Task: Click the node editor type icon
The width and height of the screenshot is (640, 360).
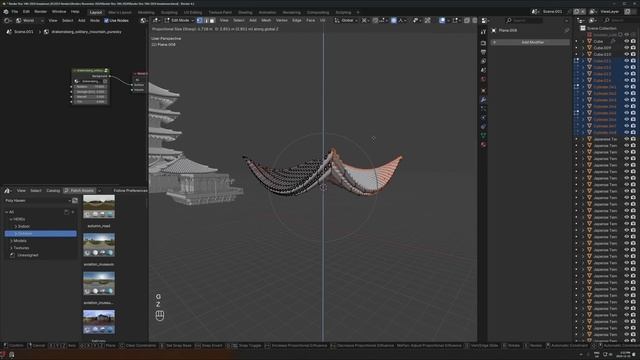Action: pyautogui.click(x=7, y=20)
